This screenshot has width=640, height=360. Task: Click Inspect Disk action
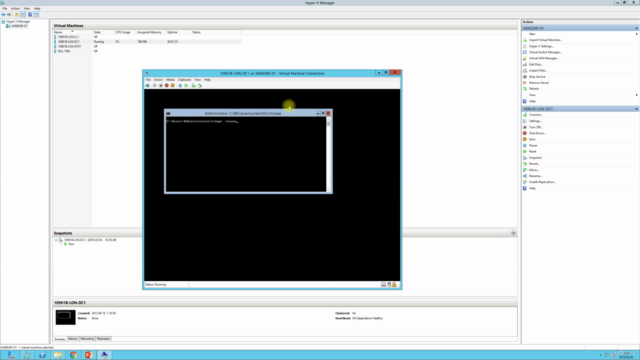538,71
